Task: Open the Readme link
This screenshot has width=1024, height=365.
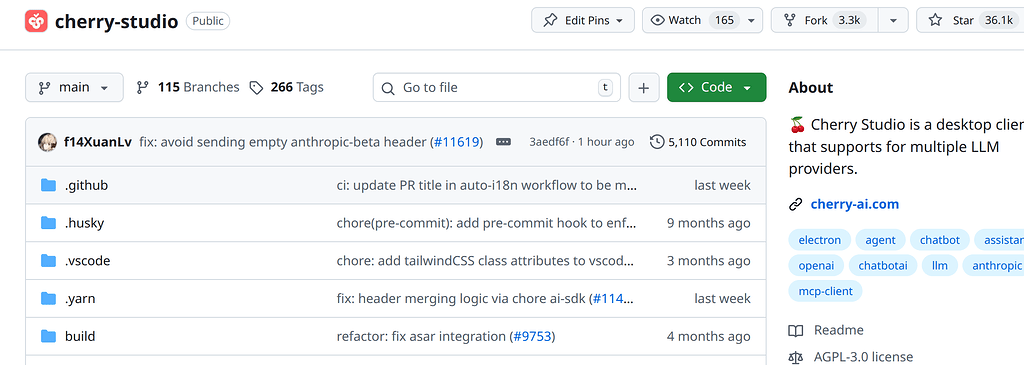Action: pyautogui.click(x=839, y=330)
